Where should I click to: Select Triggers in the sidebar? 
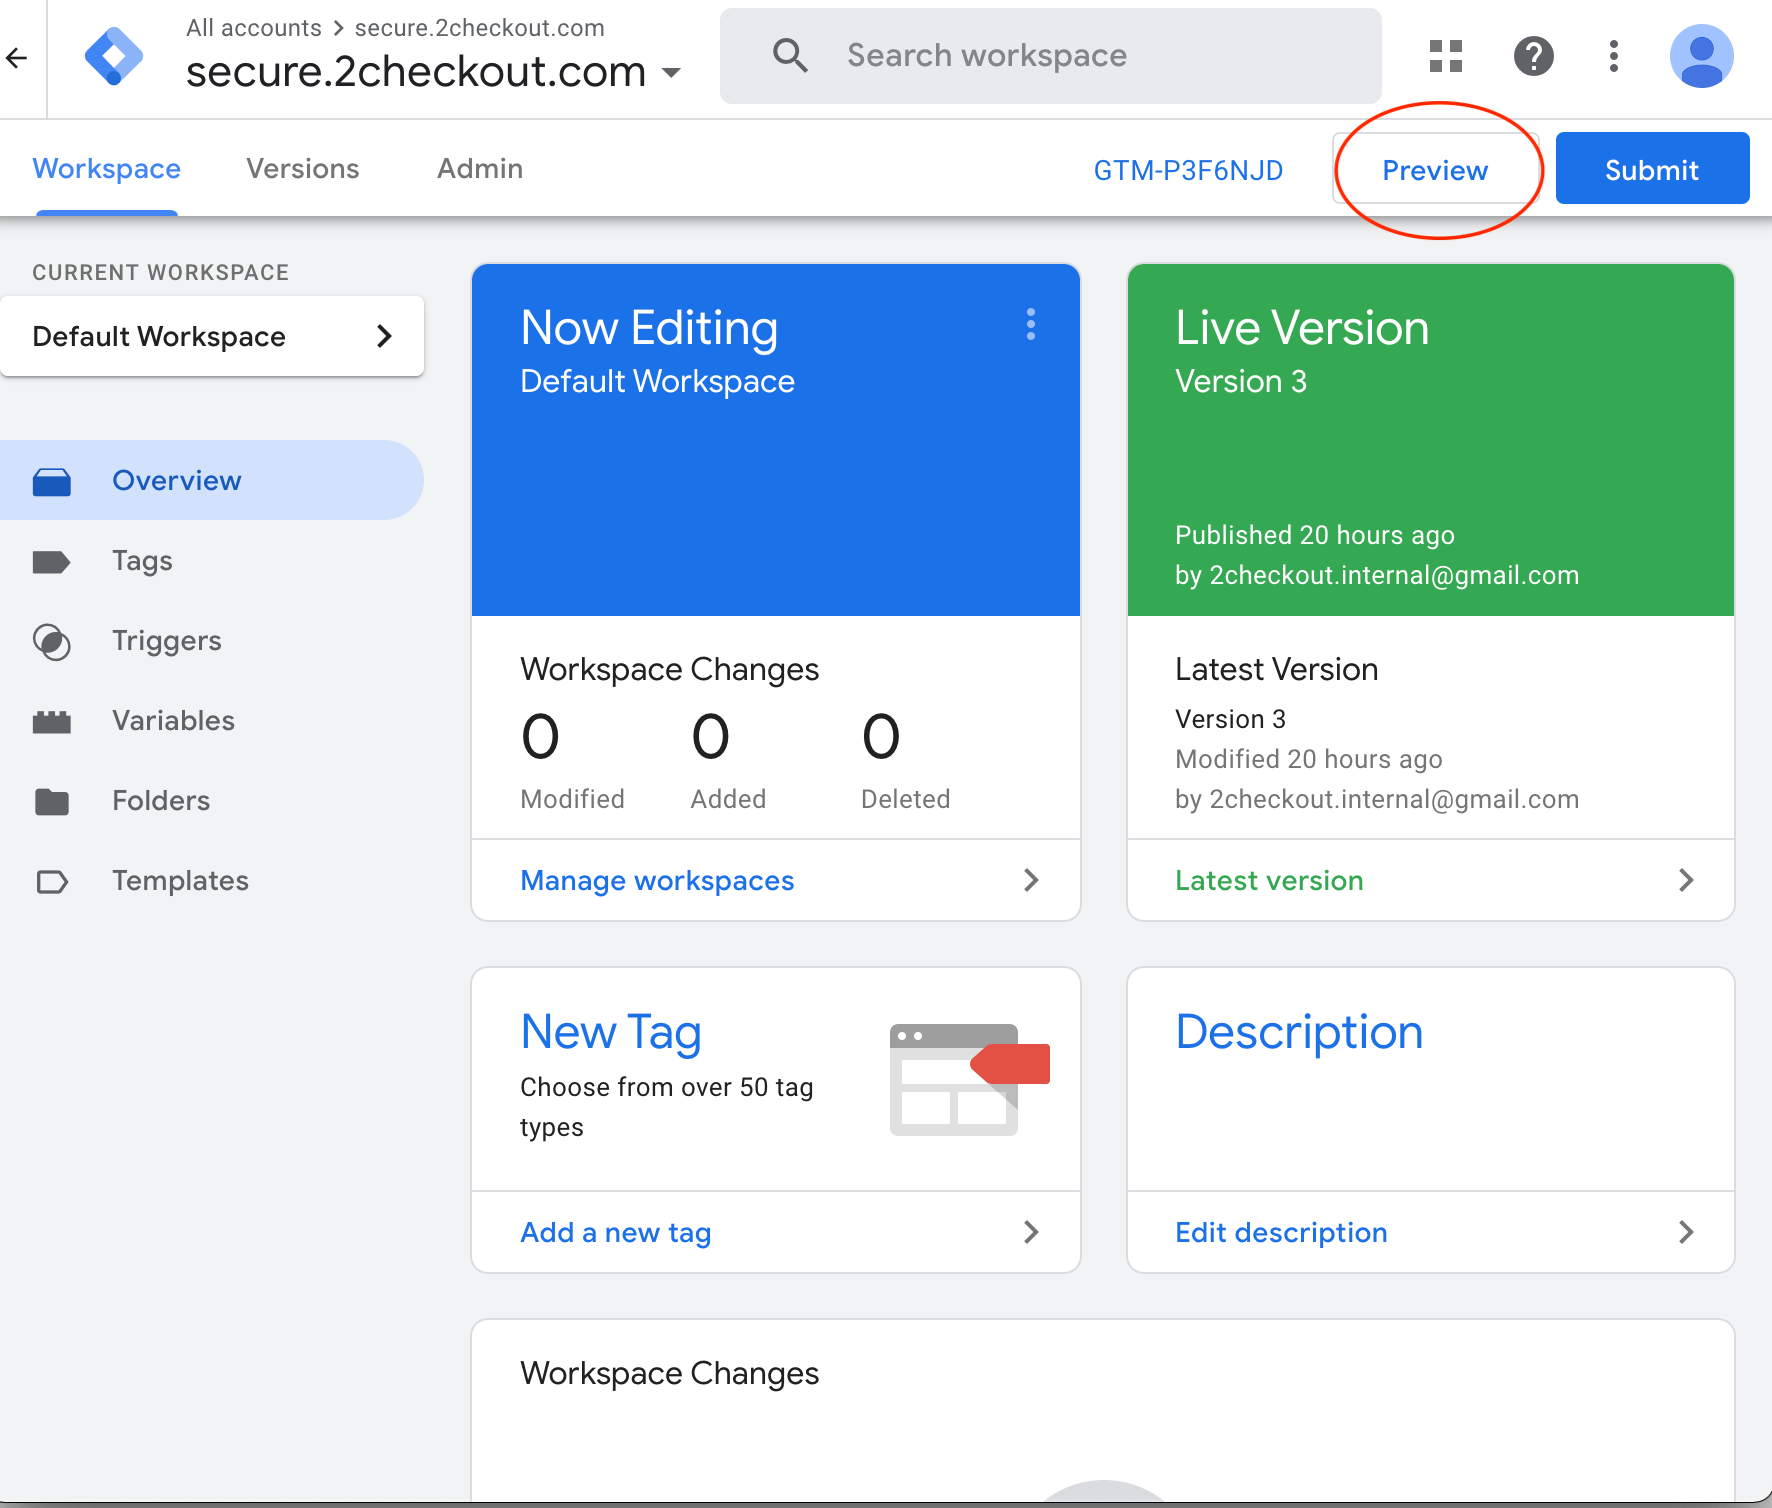[212, 640]
